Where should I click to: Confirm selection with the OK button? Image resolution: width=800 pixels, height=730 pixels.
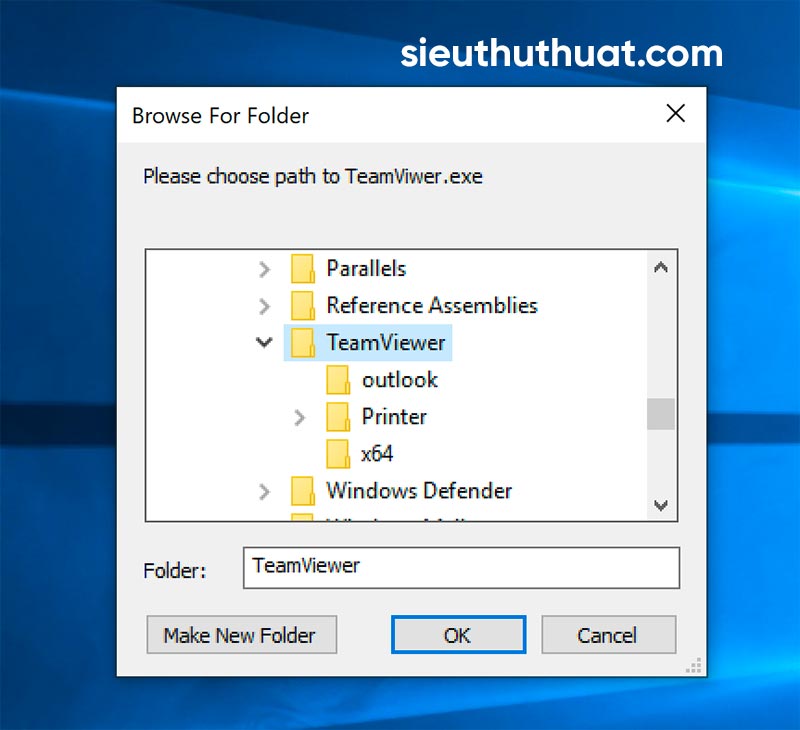pyautogui.click(x=458, y=635)
